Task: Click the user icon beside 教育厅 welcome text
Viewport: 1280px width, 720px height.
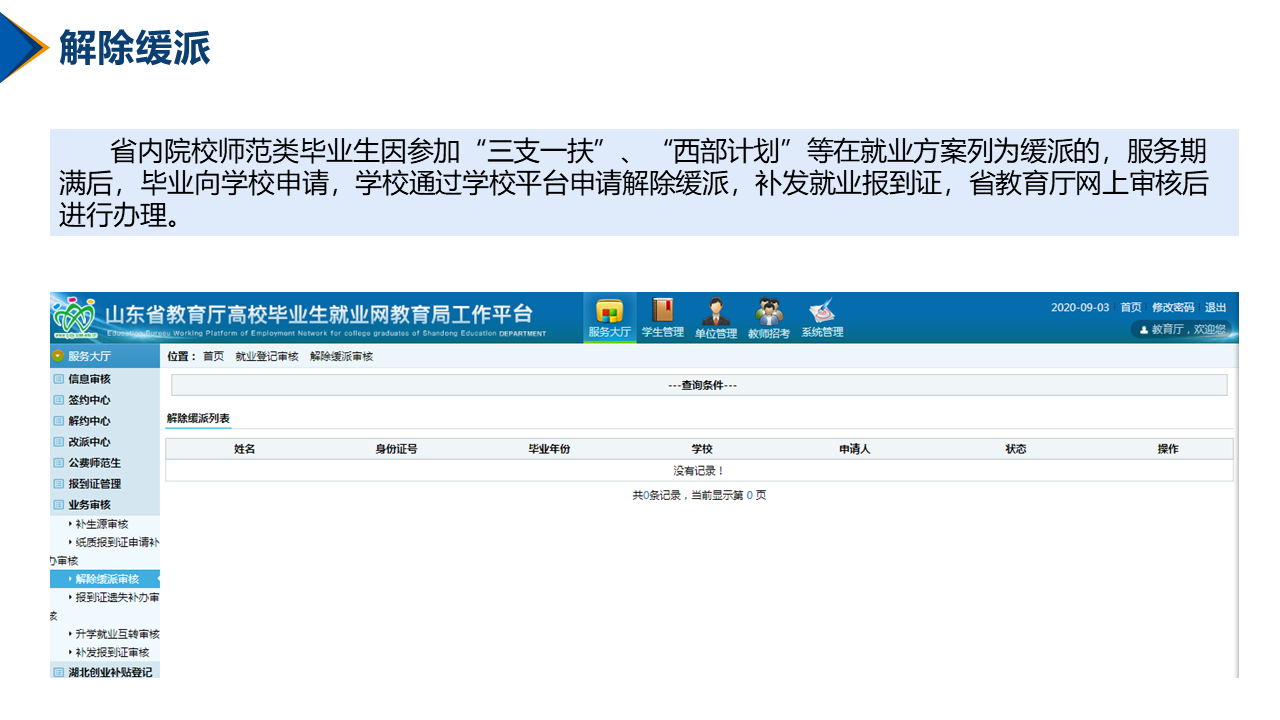Action: [x=1144, y=329]
